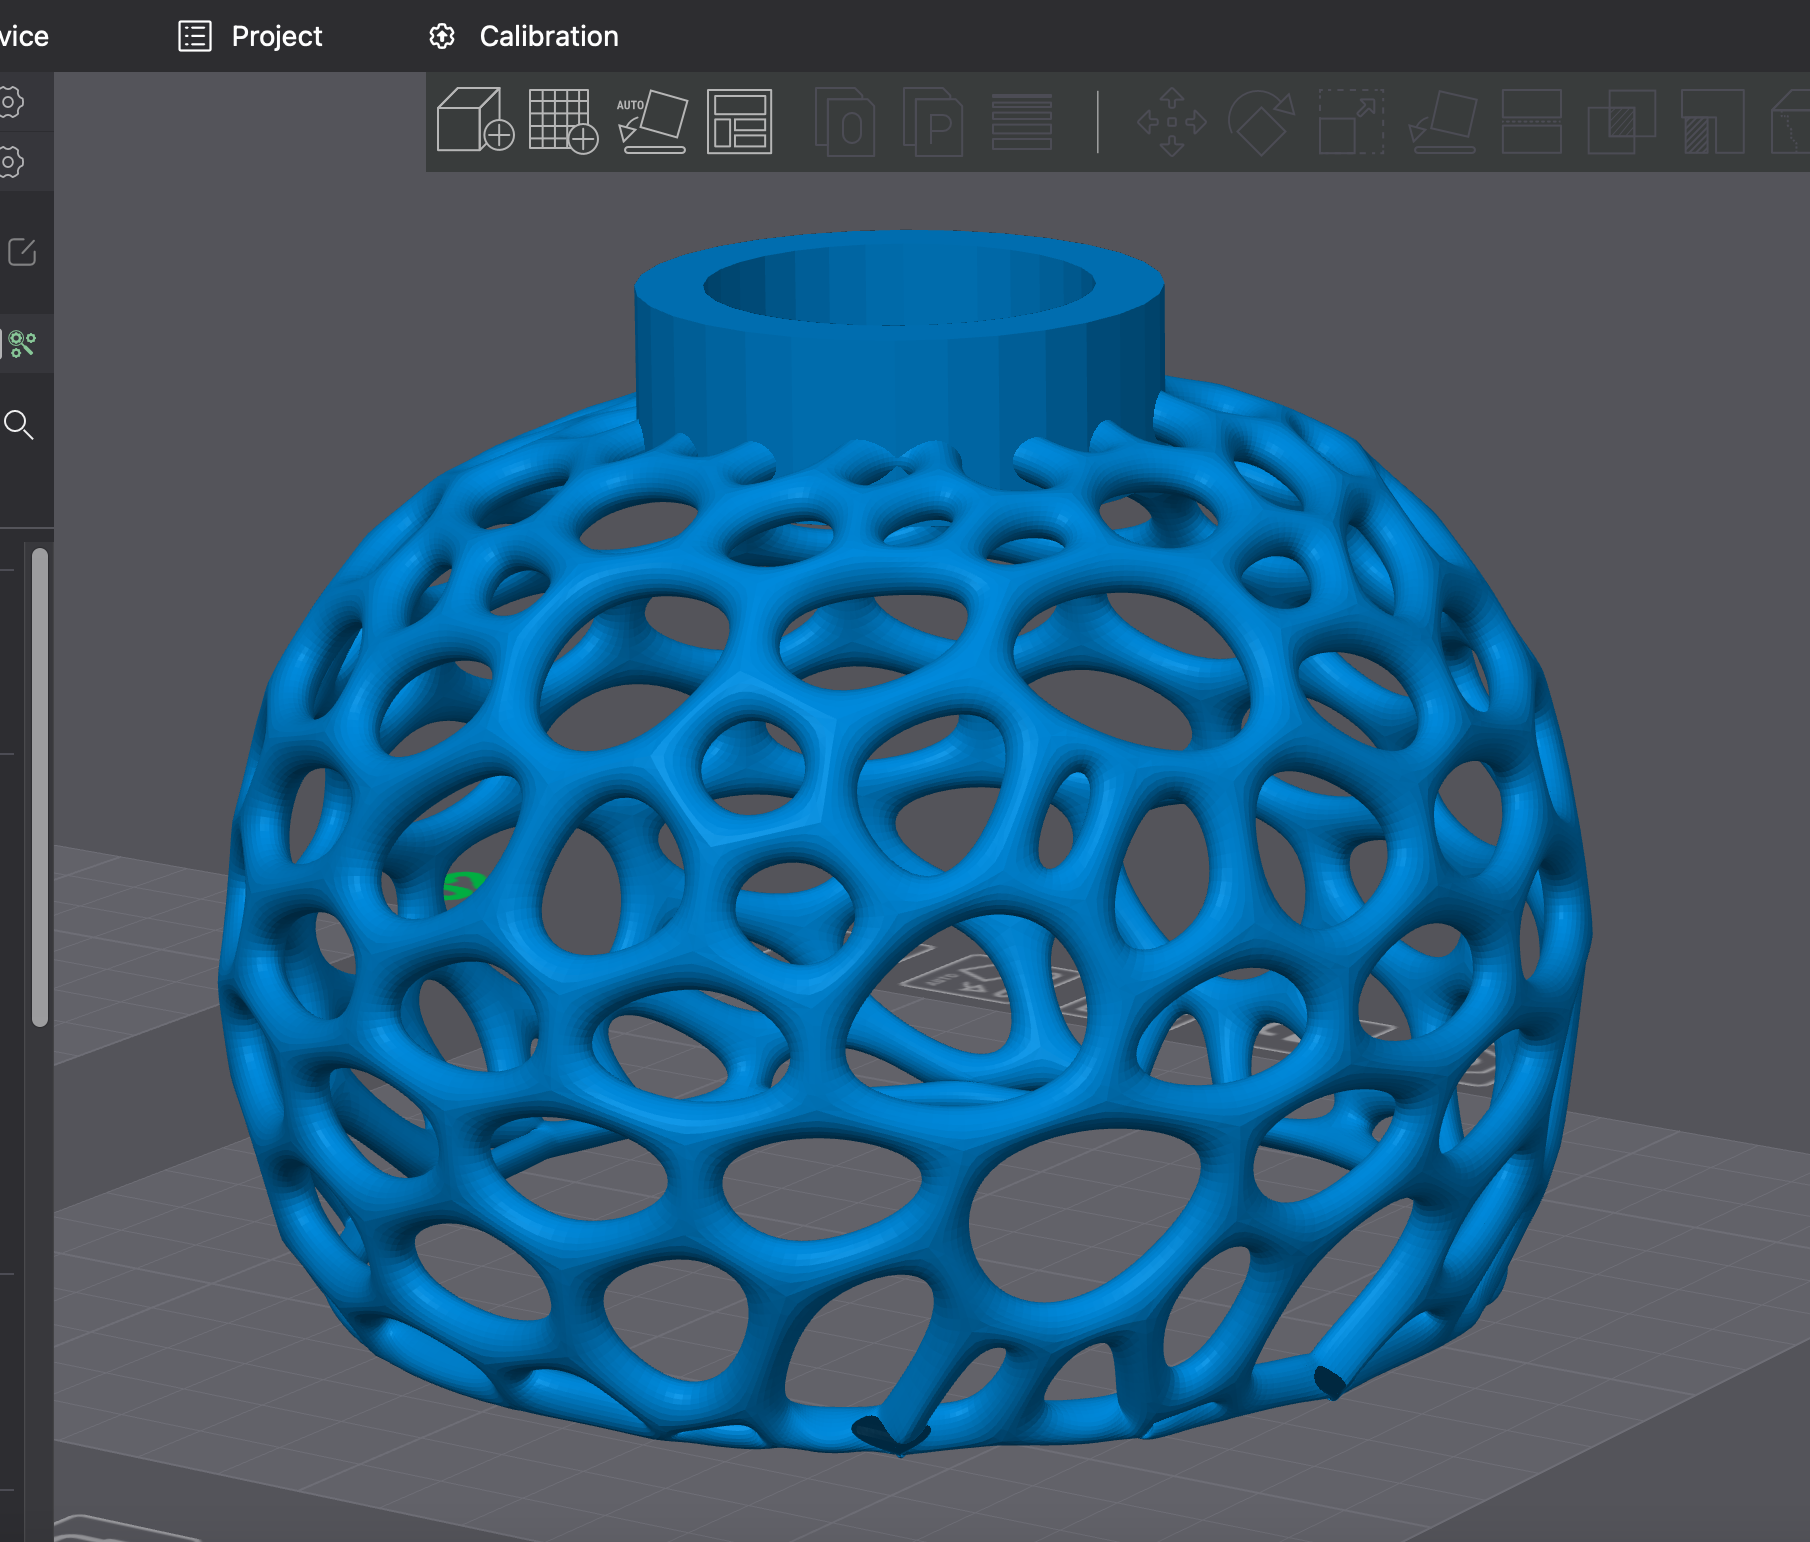Select the Mesh boolean tool icon

pyautogui.click(x=1621, y=121)
